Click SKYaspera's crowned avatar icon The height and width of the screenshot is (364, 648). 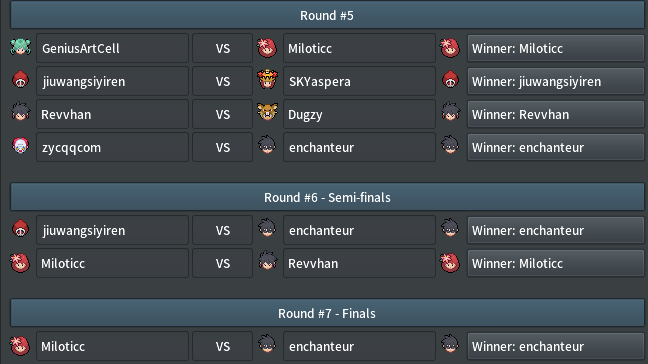pyautogui.click(x=267, y=79)
